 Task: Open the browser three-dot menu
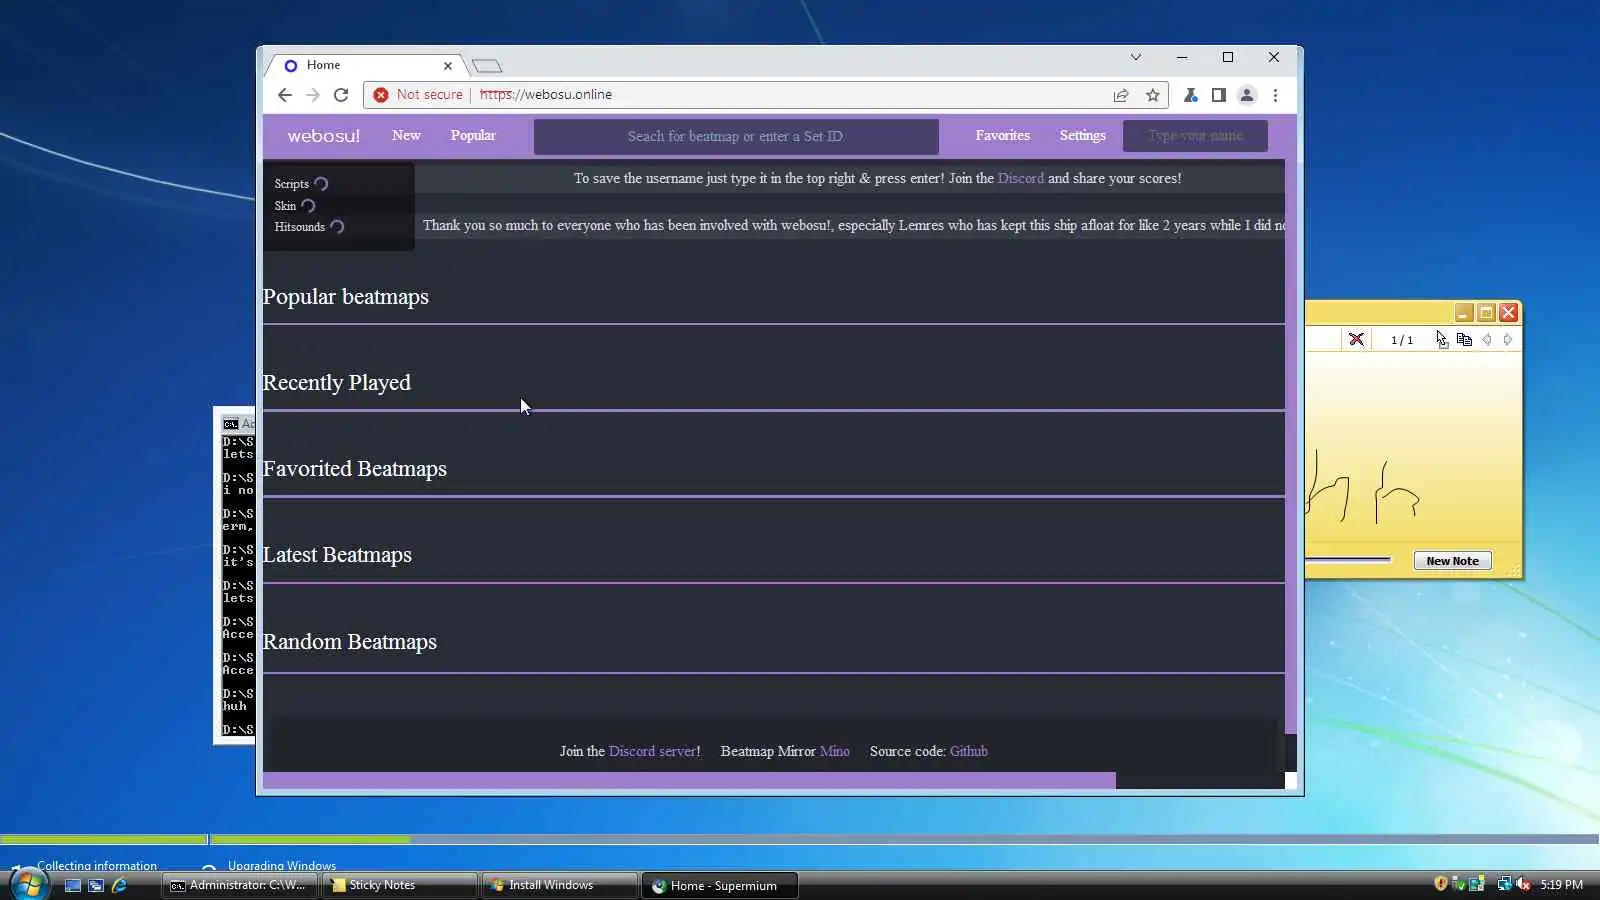[1275, 95]
